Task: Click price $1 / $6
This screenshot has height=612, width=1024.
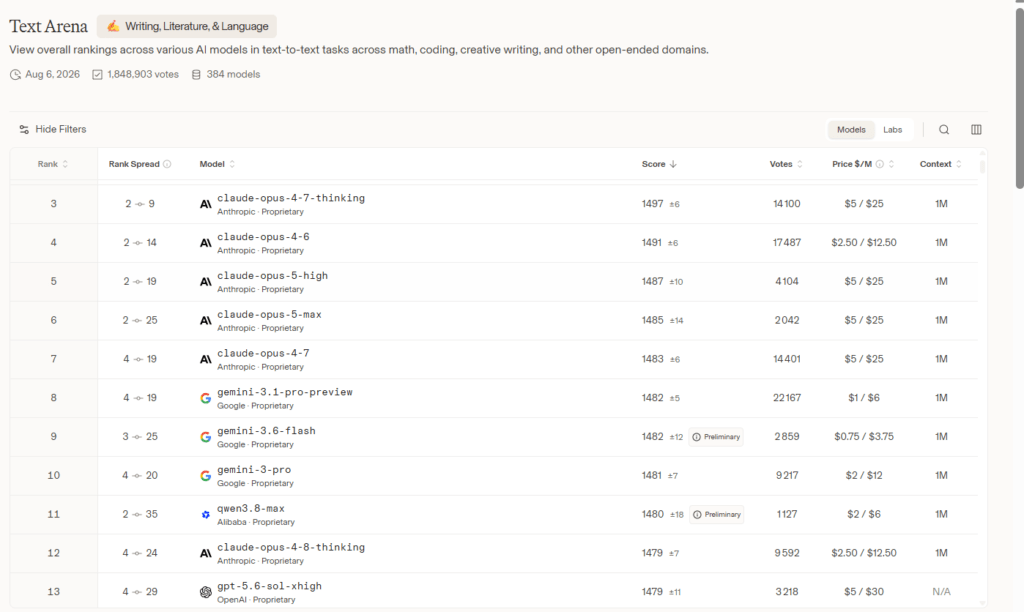Action: click(x=863, y=398)
